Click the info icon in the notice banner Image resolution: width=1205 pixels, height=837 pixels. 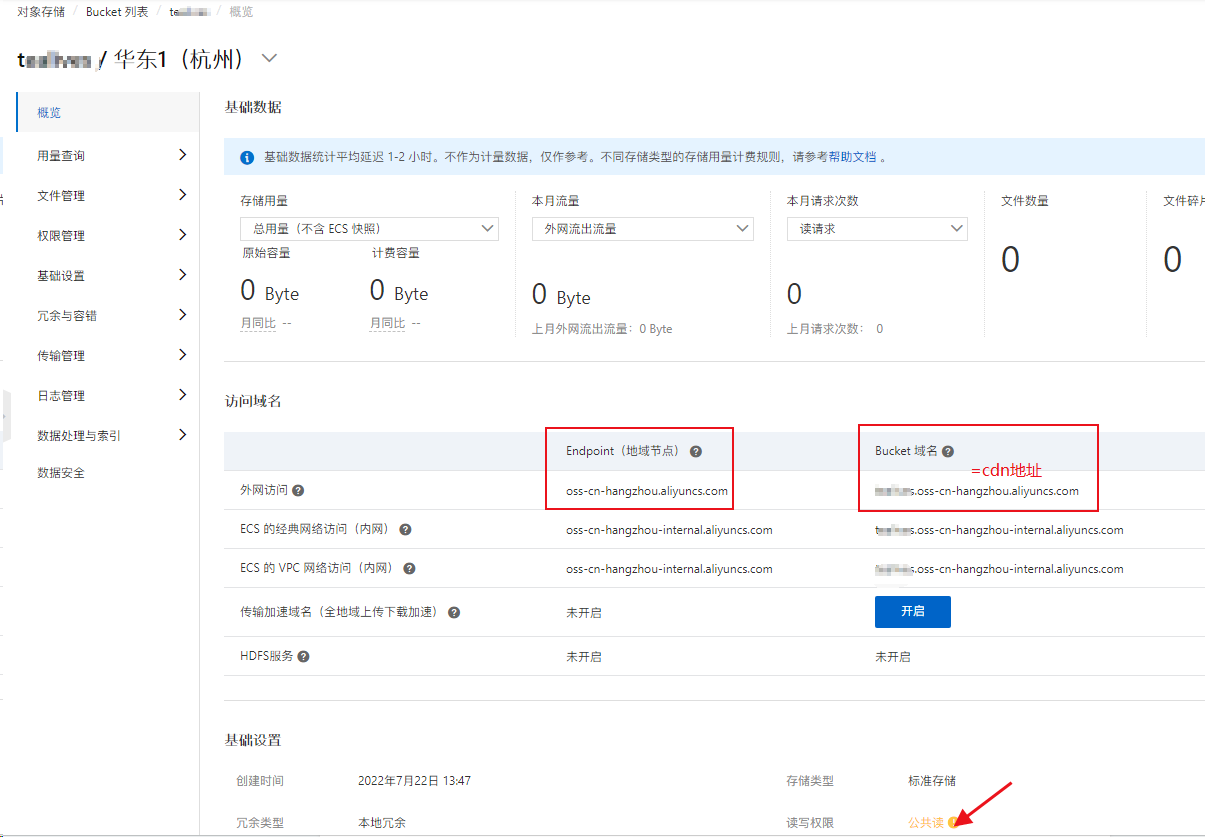pyautogui.click(x=247, y=158)
